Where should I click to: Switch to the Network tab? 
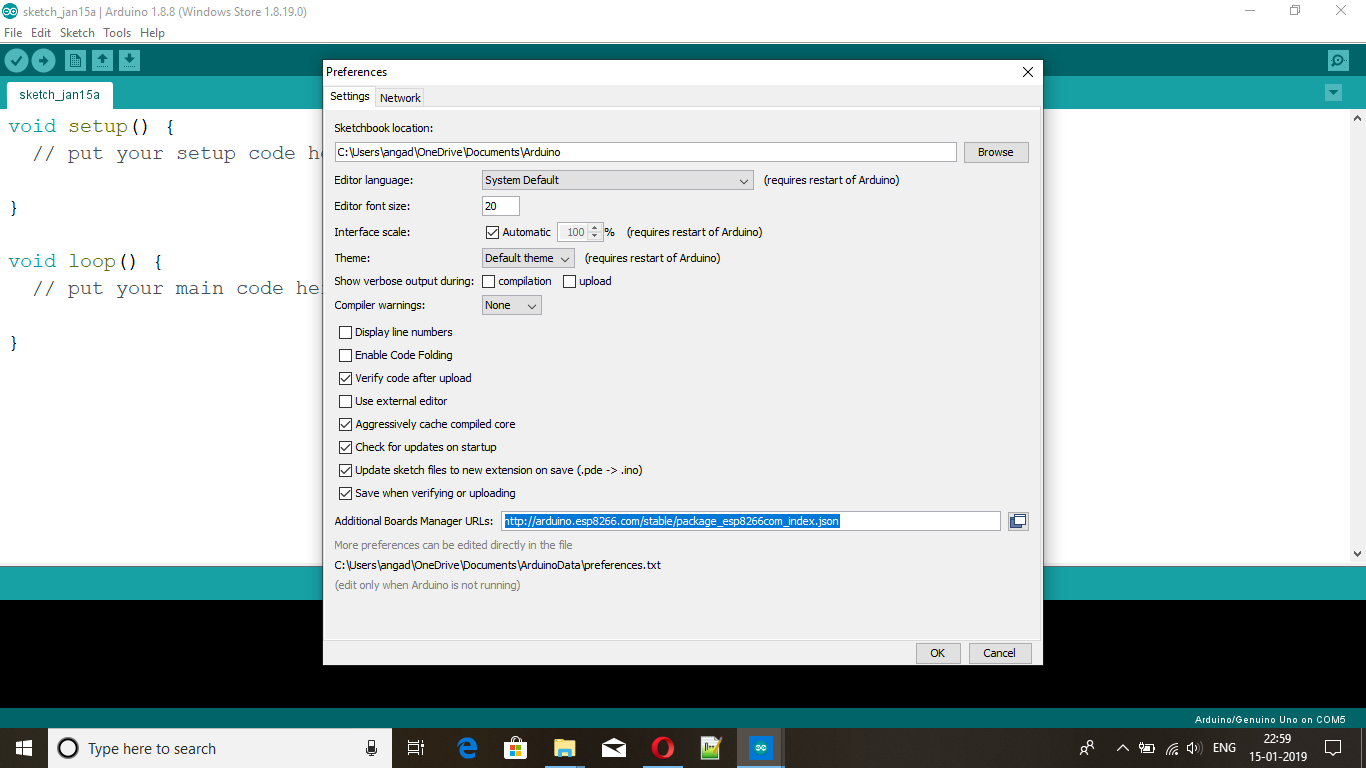[400, 97]
